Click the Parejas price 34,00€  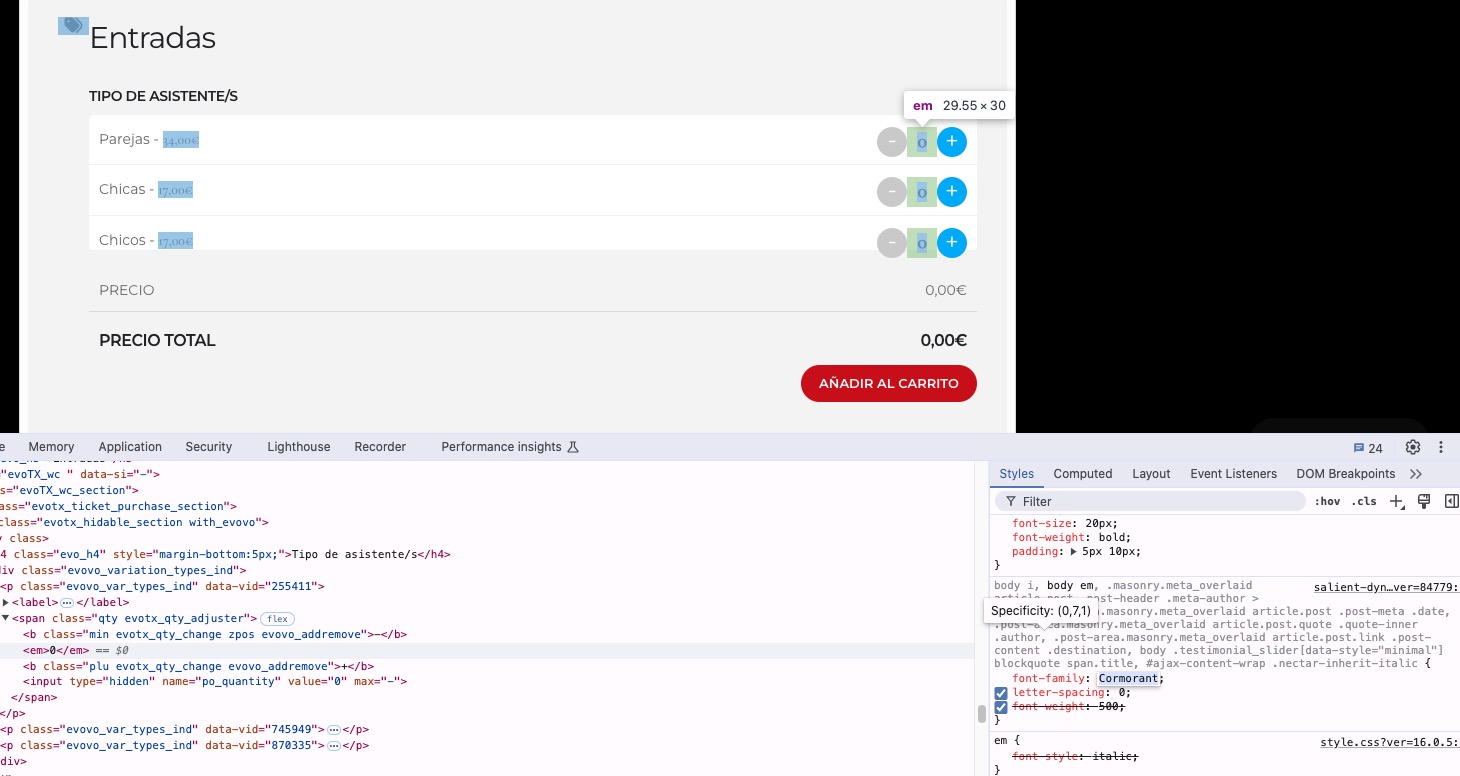[x=181, y=141]
